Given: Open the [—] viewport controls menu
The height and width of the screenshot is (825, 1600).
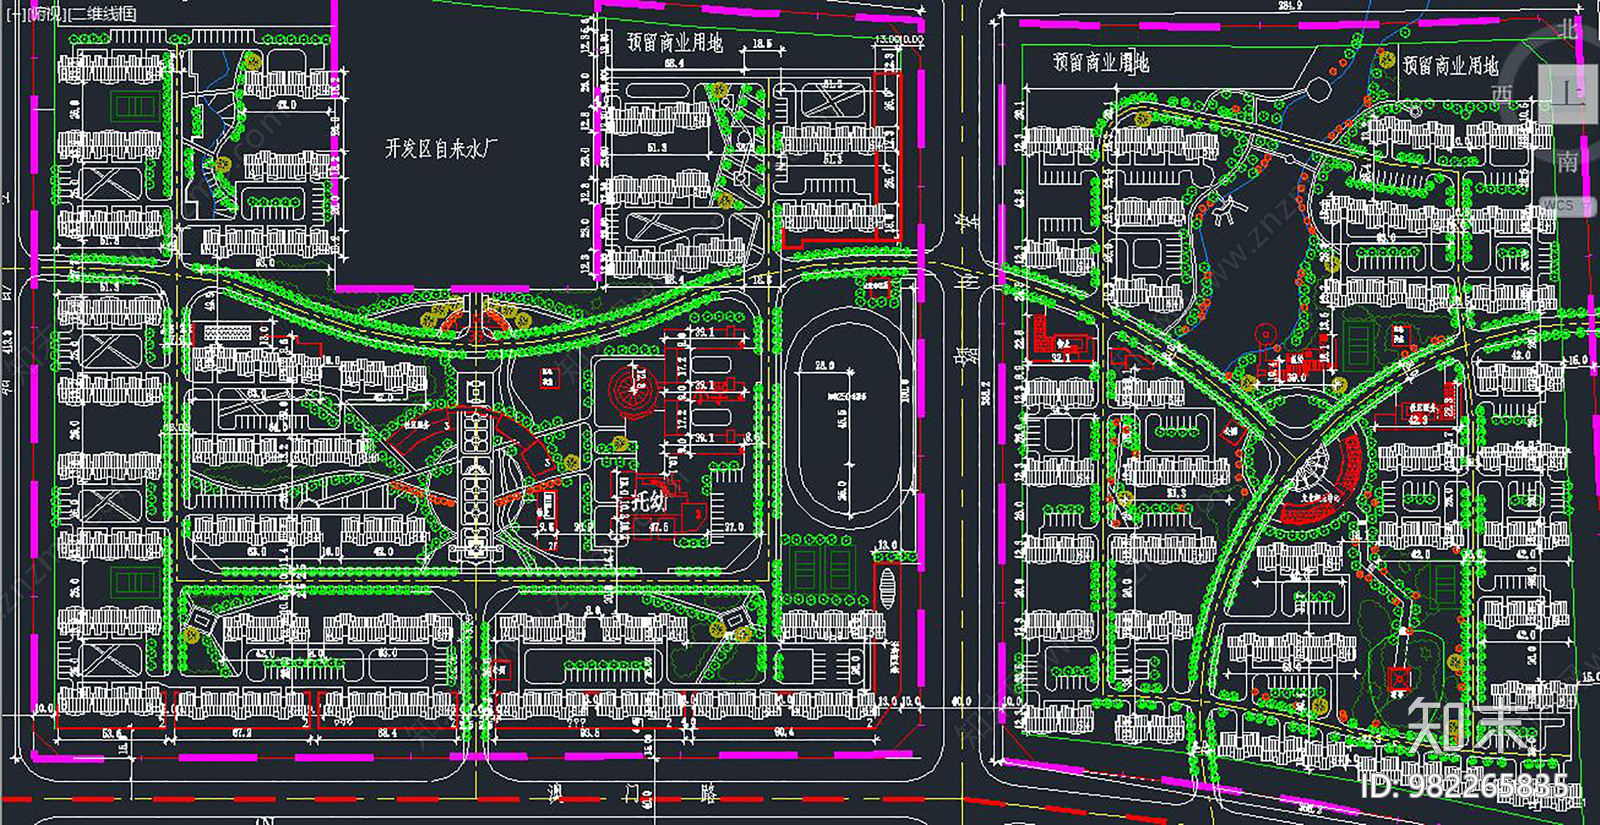Looking at the screenshot, I should pos(15,14).
